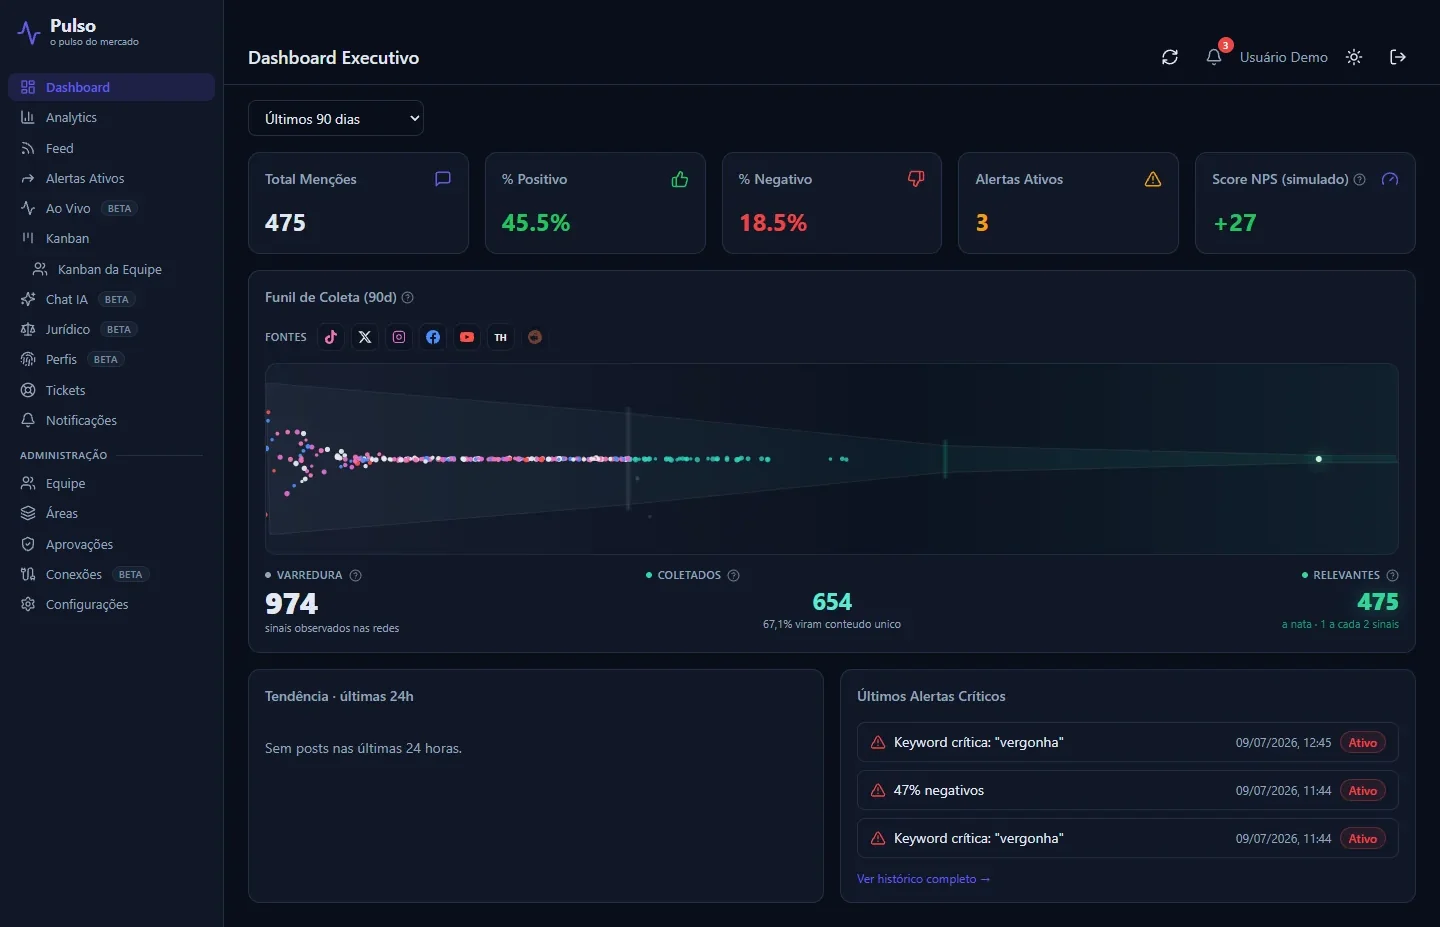Click the Alertas Ativos summary card
1440x927 pixels.
pyautogui.click(x=1068, y=203)
